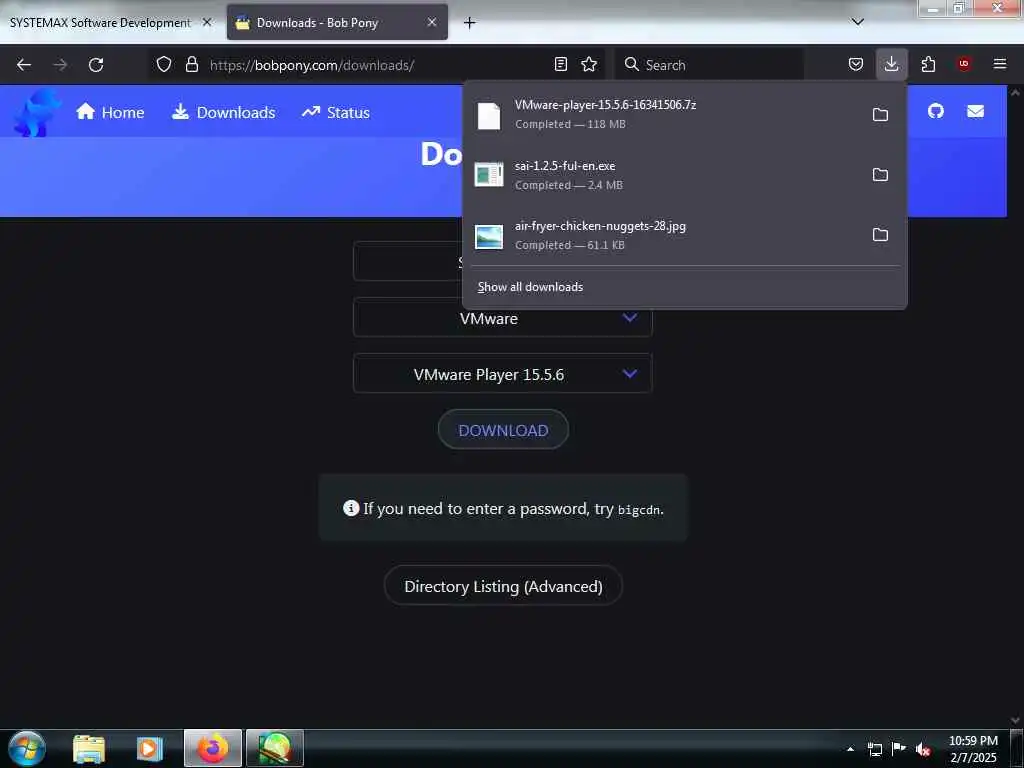Open the VMware Player 15.5.6 version dropdown
Screen dimensions: 1024x768
(x=502, y=374)
